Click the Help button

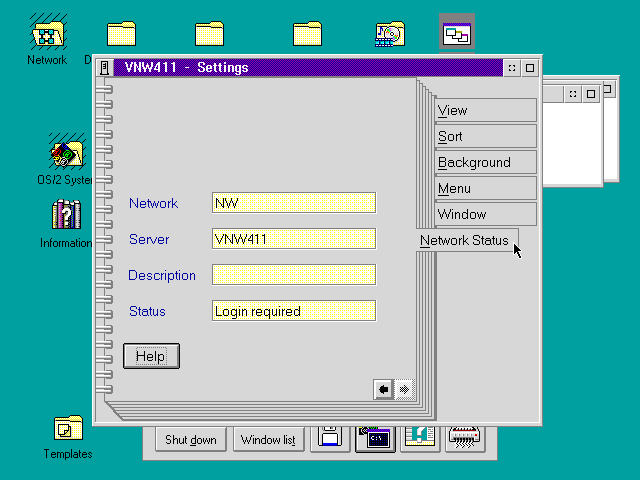(x=151, y=356)
